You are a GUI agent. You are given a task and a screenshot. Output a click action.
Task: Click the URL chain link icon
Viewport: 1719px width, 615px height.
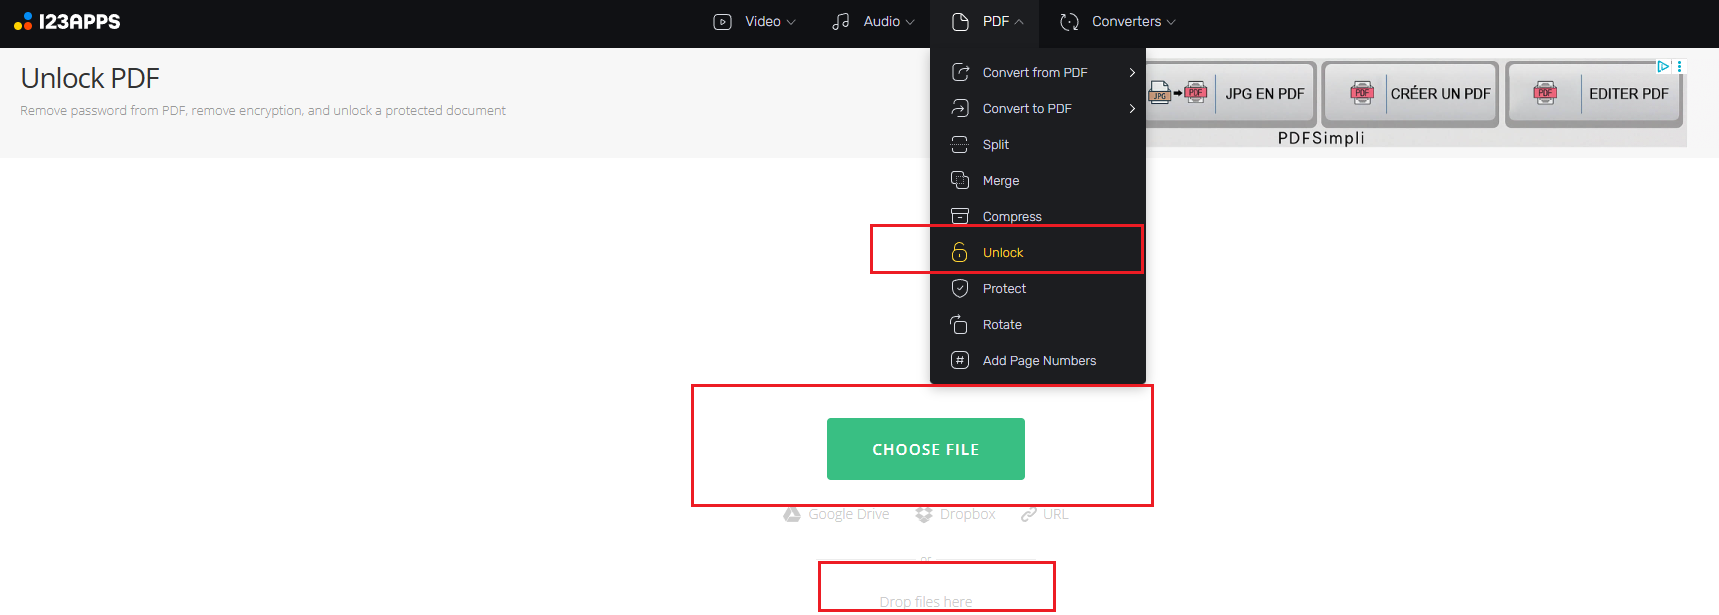coord(1029,514)
